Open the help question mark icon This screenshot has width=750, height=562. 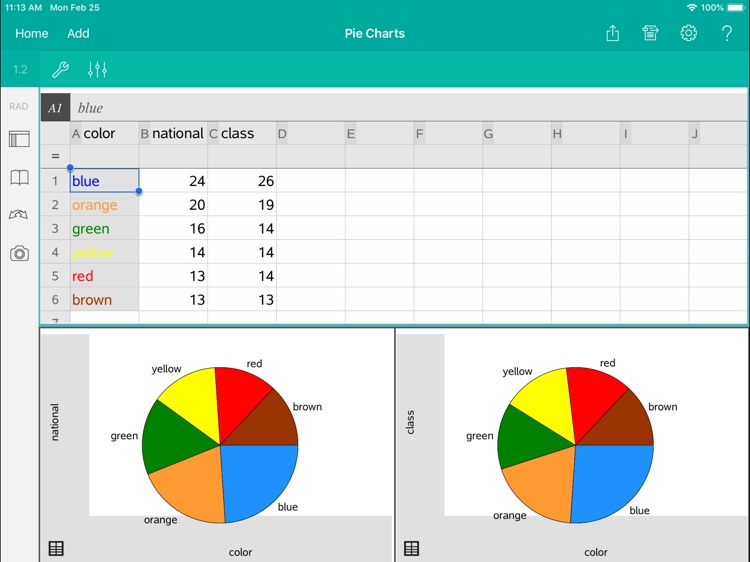pos(727,33)
